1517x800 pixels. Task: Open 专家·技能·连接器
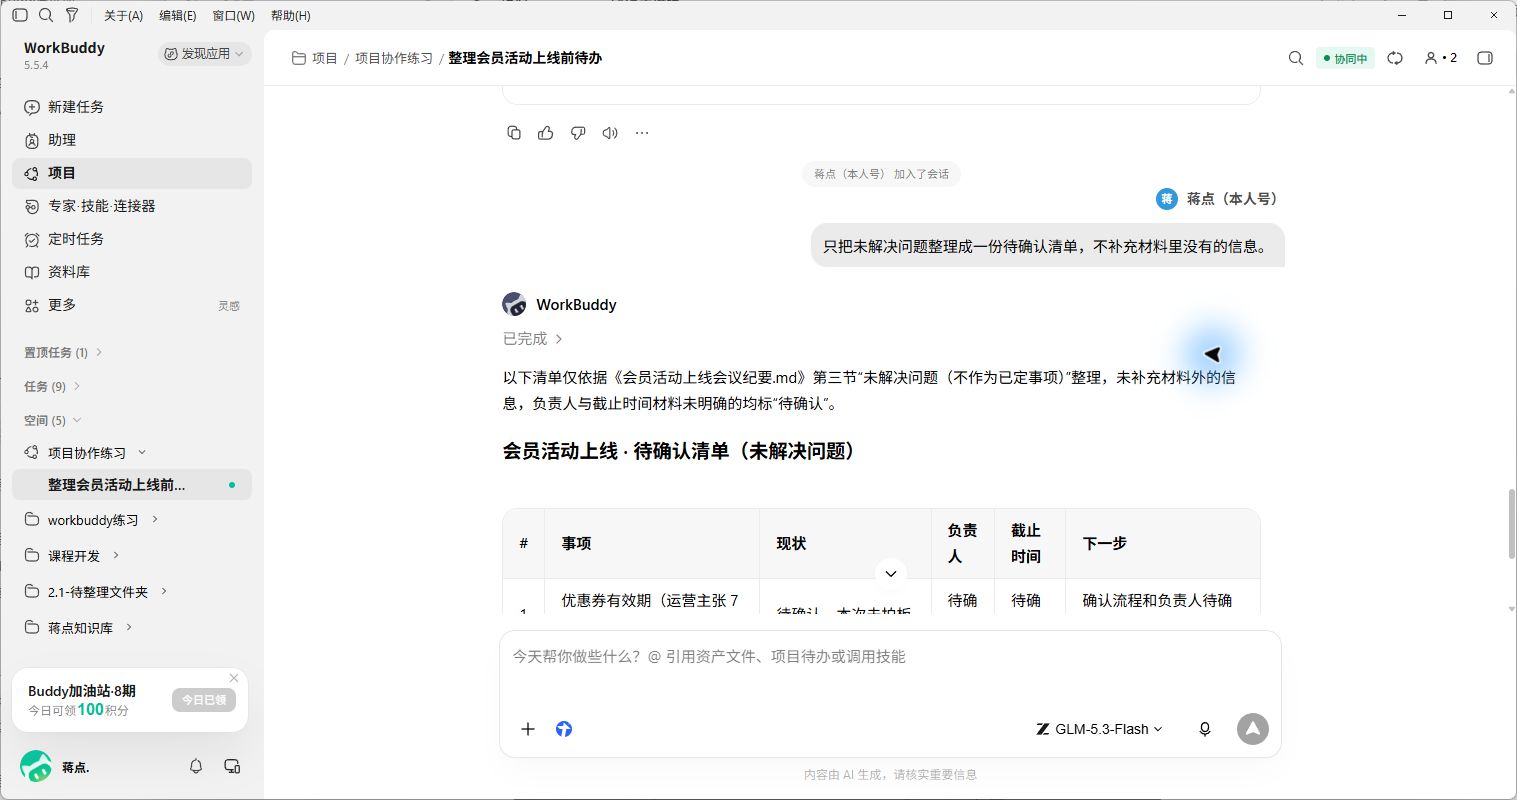[x=132, y=206]
